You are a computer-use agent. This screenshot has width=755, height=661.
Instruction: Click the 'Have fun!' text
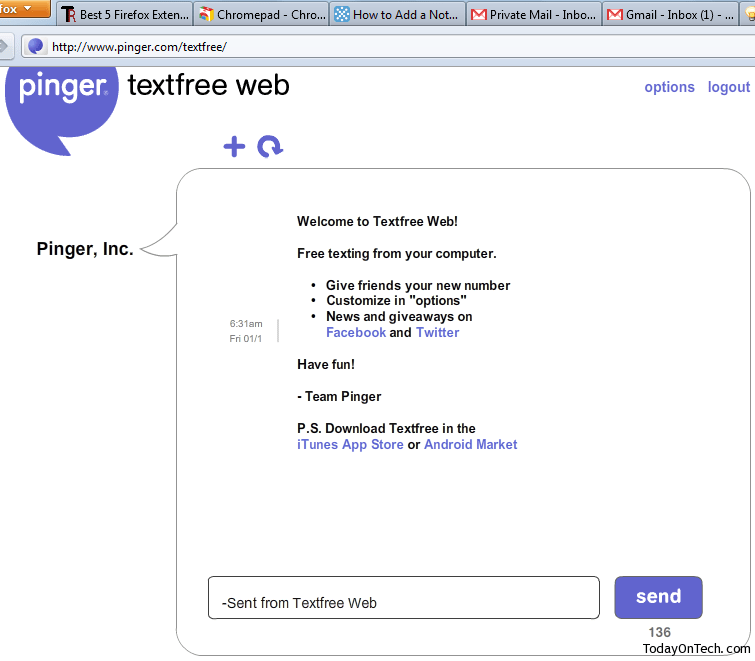pyautogui.click(x=326, y=364)
